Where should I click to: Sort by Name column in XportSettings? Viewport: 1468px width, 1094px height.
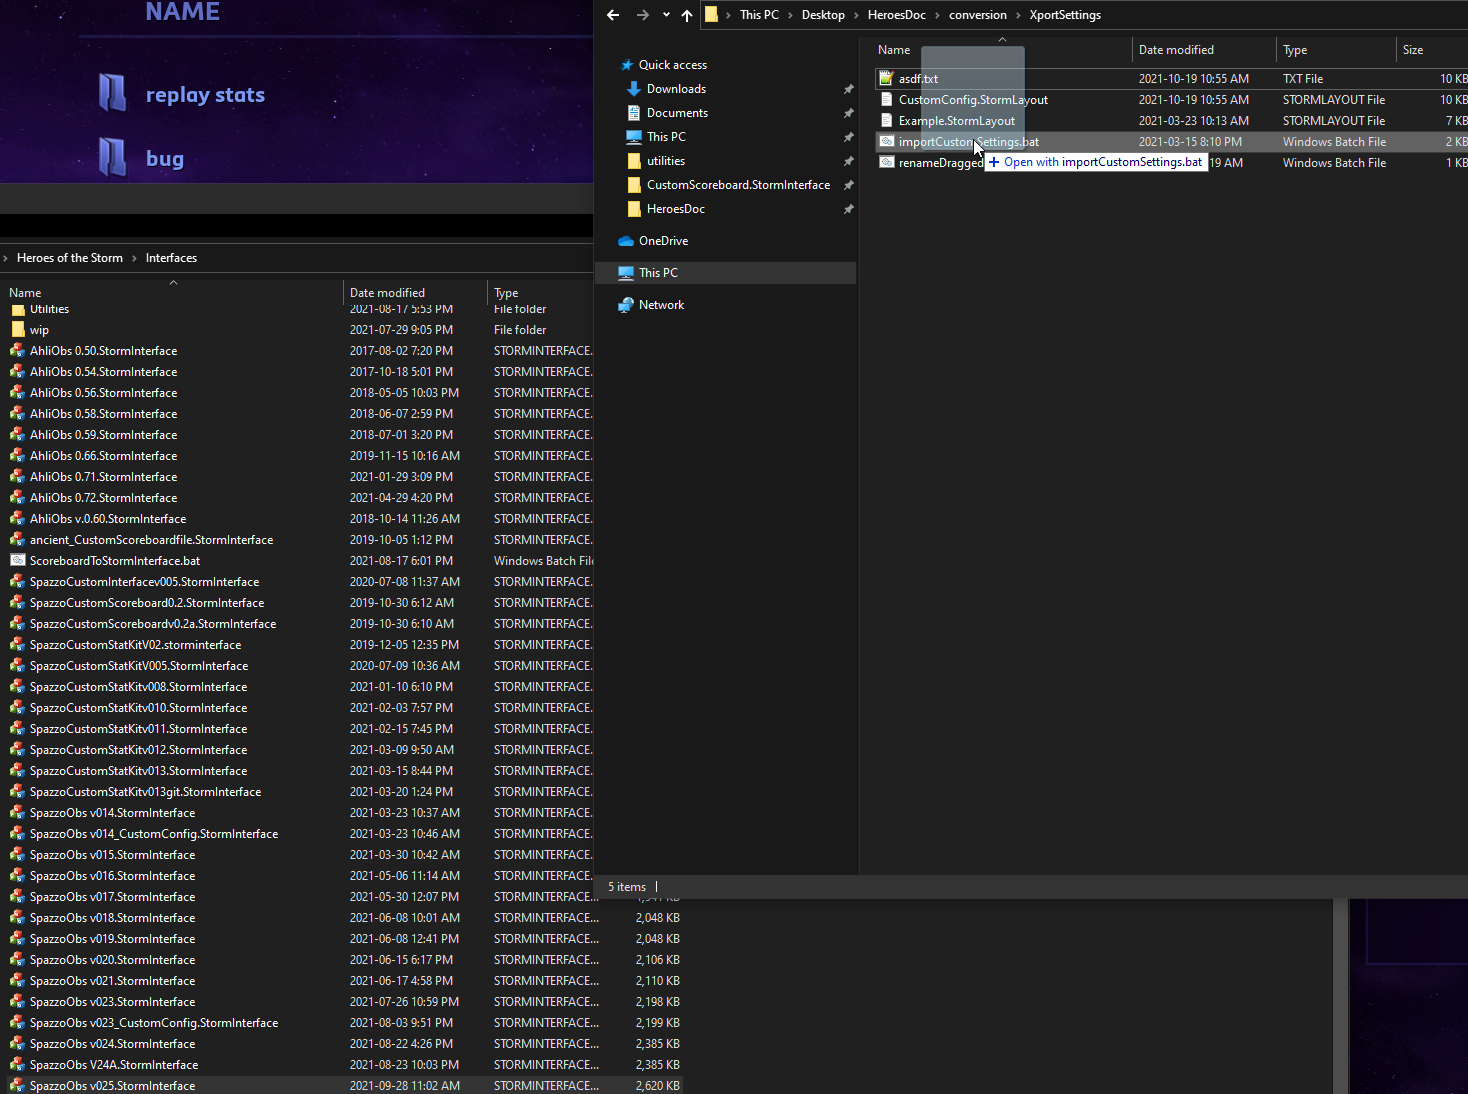pyautogui.click(x=894, y=50)
